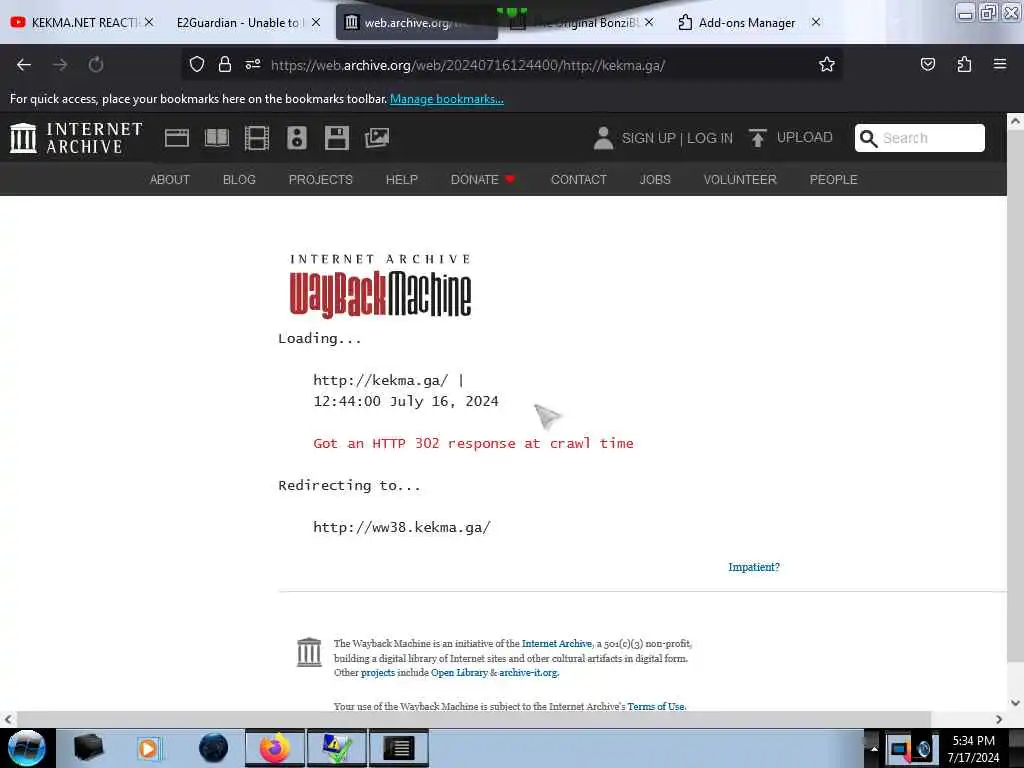Open the CONTACT menu item

pyautogui.click(x=579, y=180)
